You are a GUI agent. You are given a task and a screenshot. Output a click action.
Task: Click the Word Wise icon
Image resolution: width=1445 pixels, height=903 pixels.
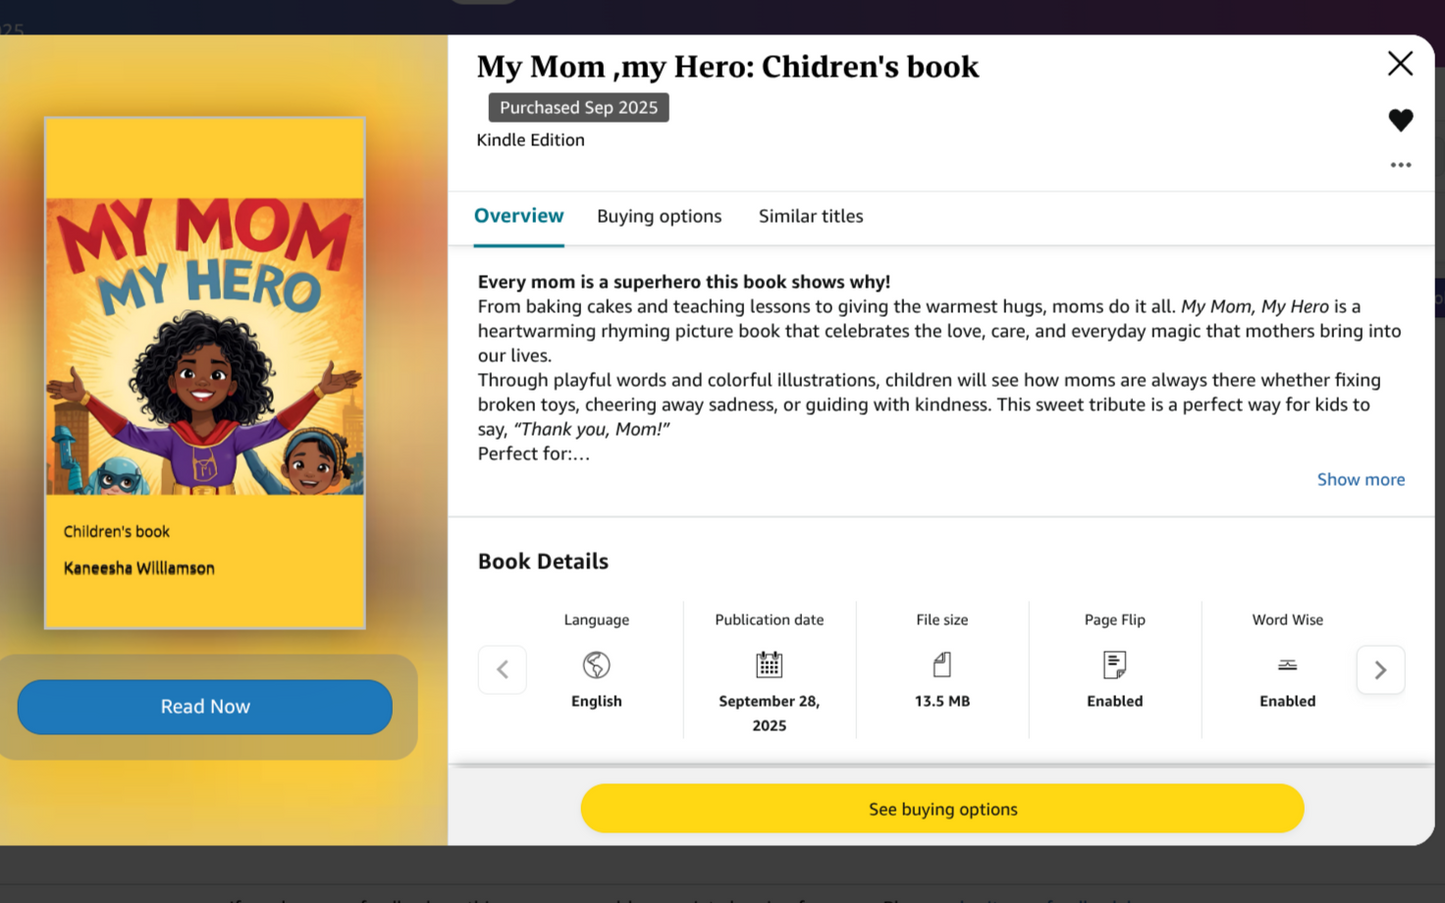coord(1287,663)
